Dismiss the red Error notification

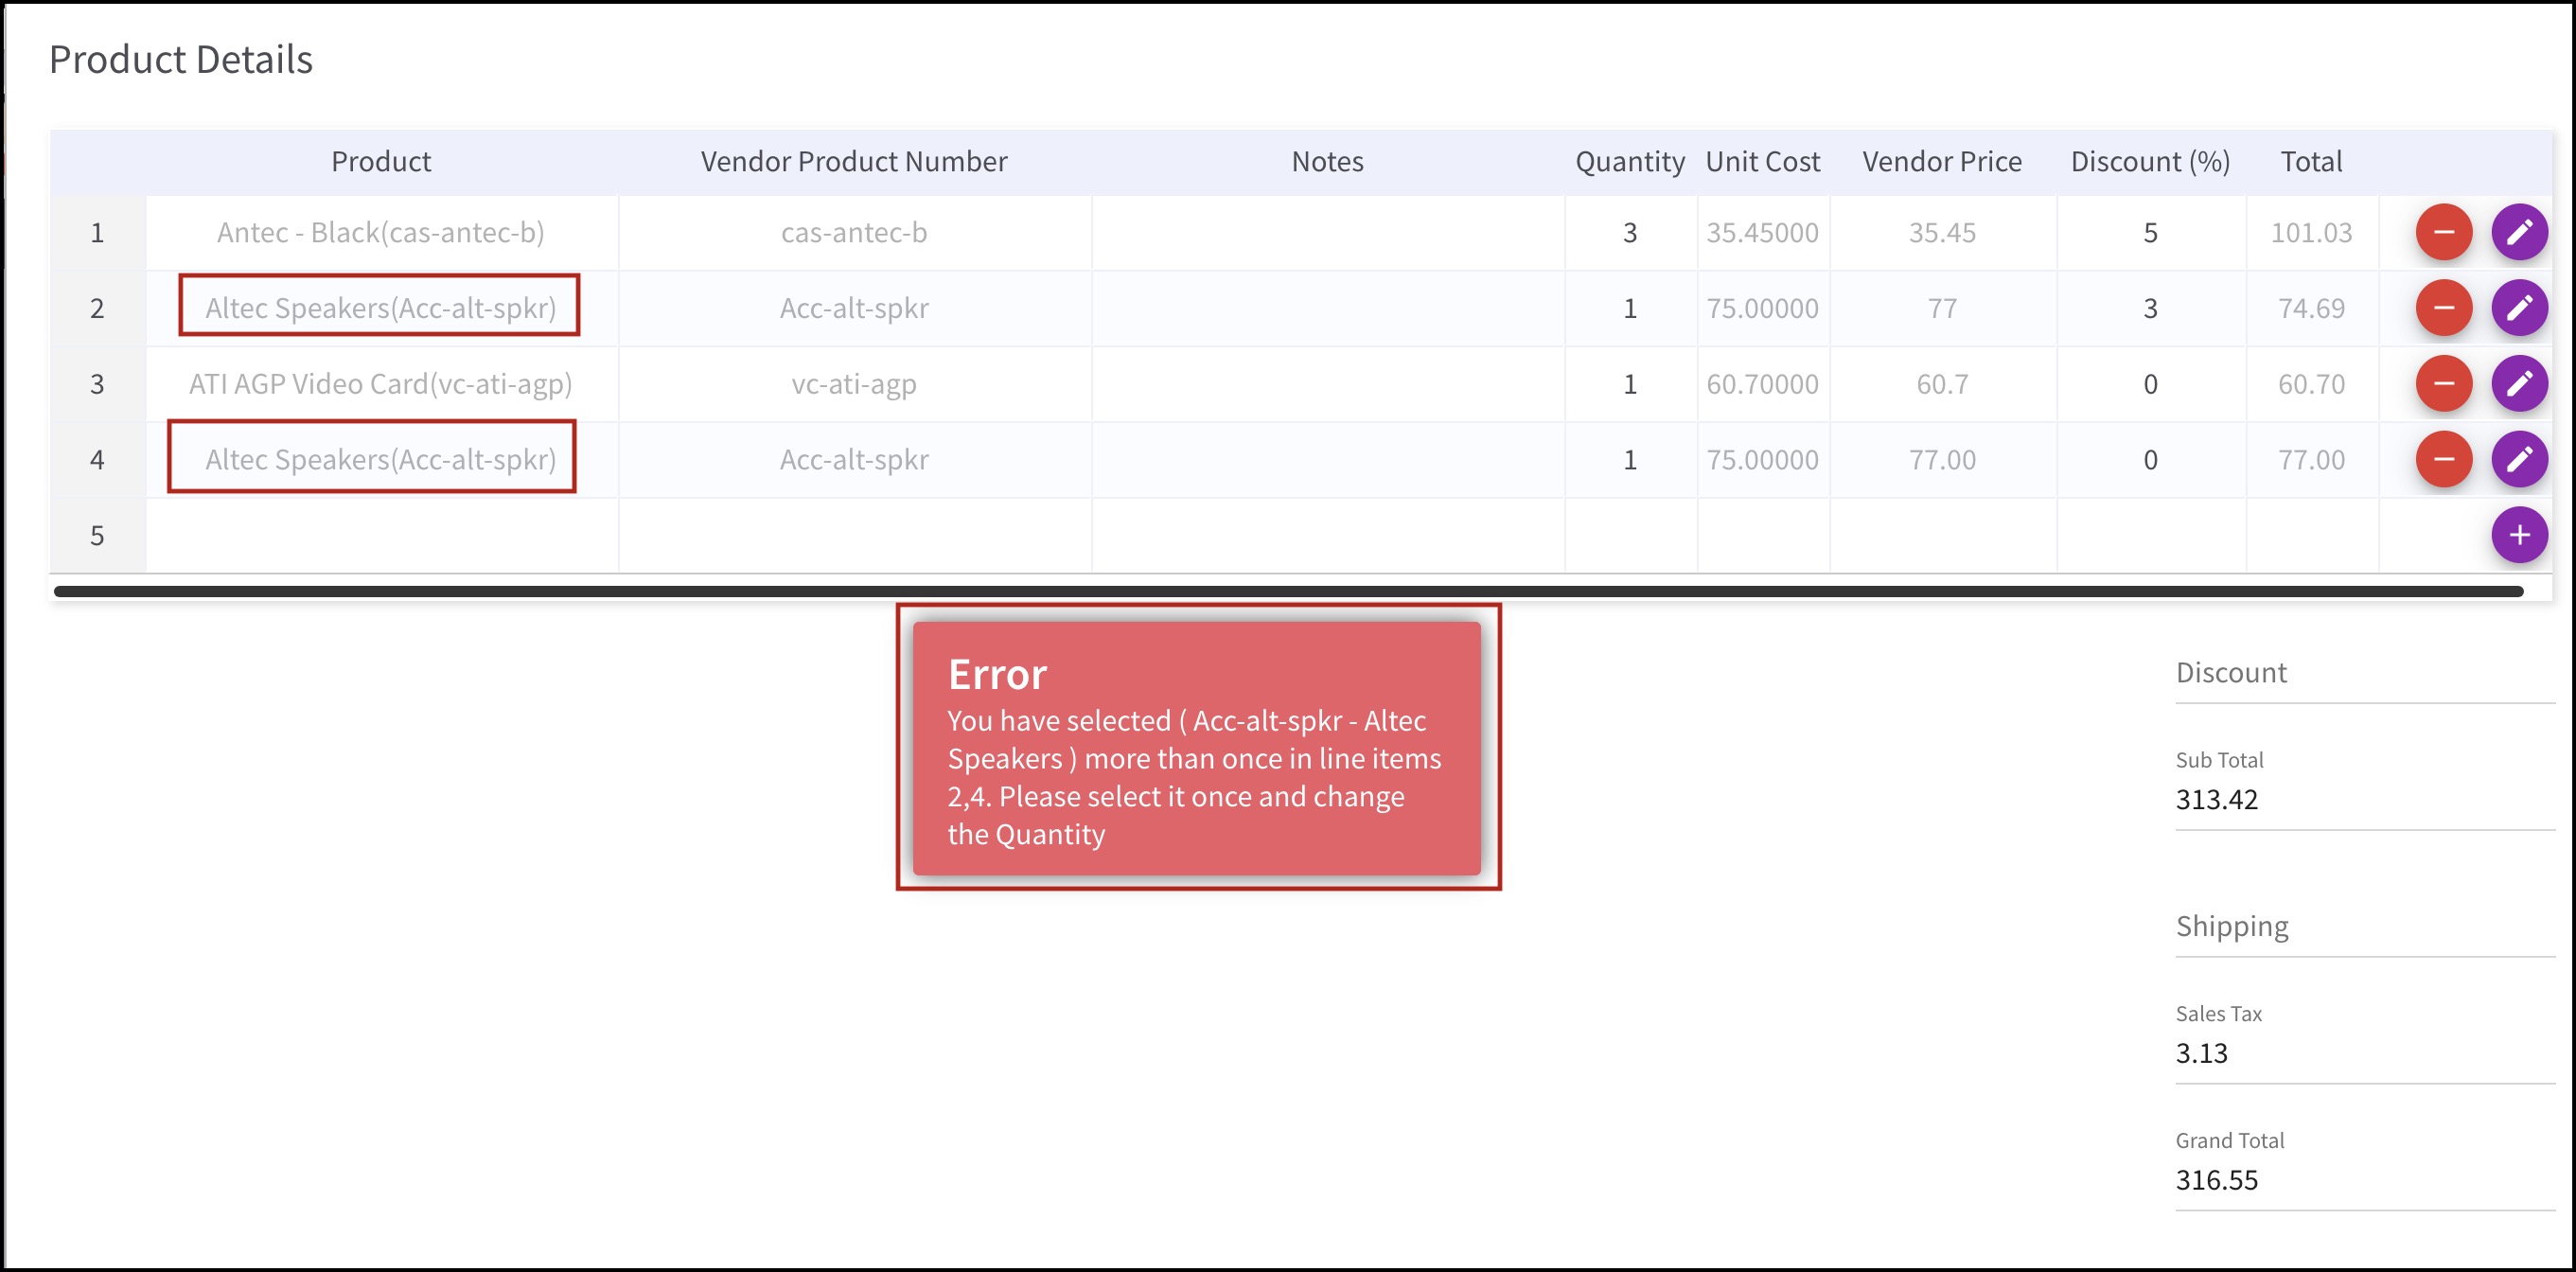pos(1196,748)
